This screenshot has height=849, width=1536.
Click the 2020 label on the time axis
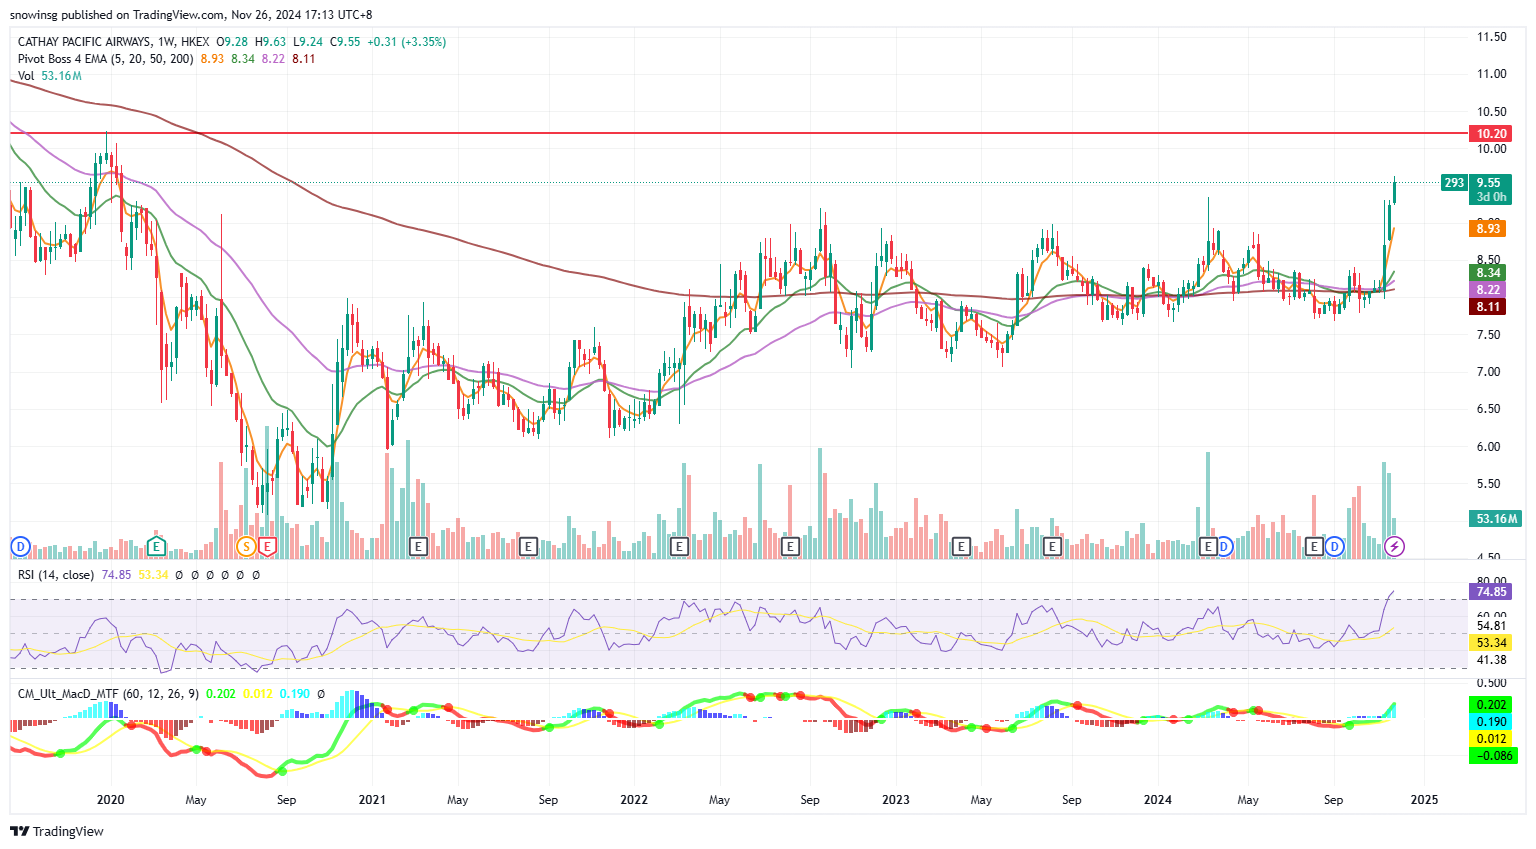110,800
